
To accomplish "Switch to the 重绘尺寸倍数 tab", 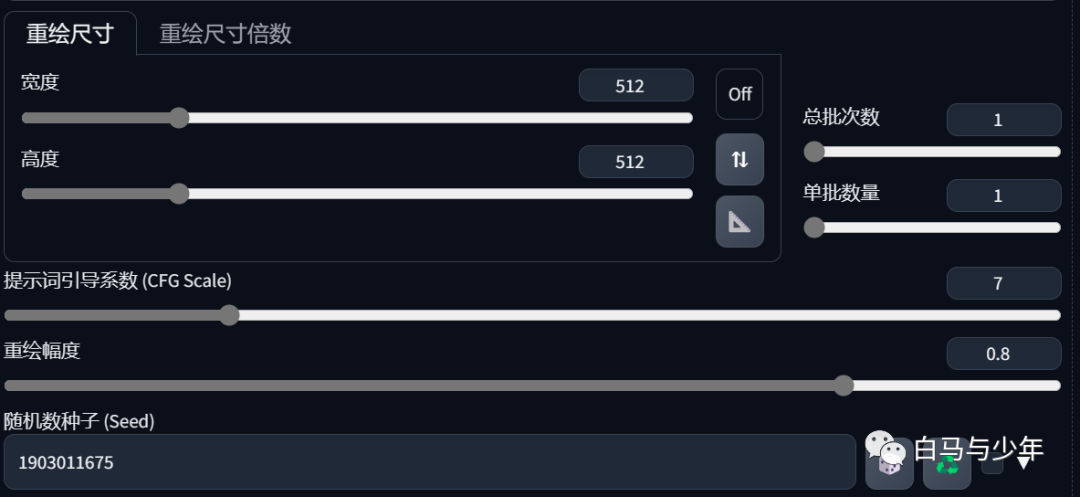I will point(225,34).
